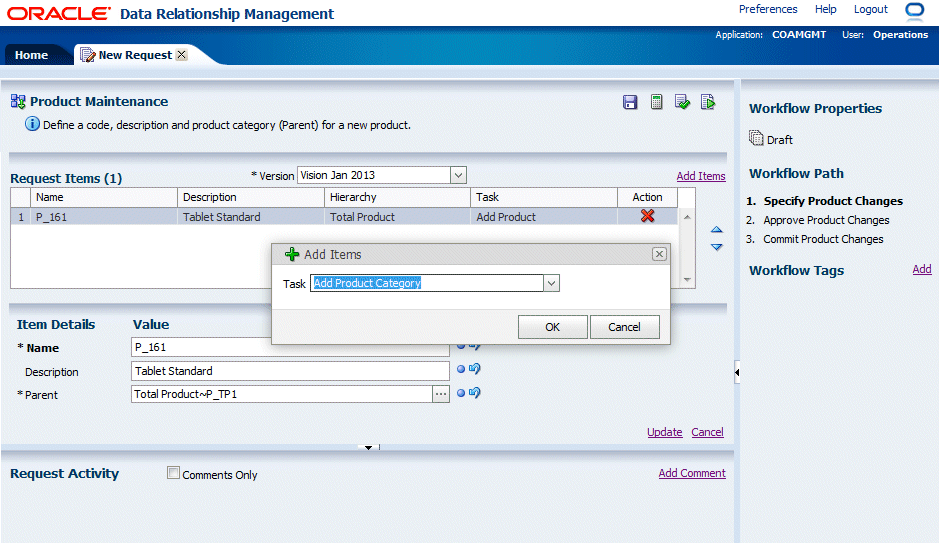939x543 pixels.
Task: Remove the P_161 item with red X
Action: coord(647,216)
